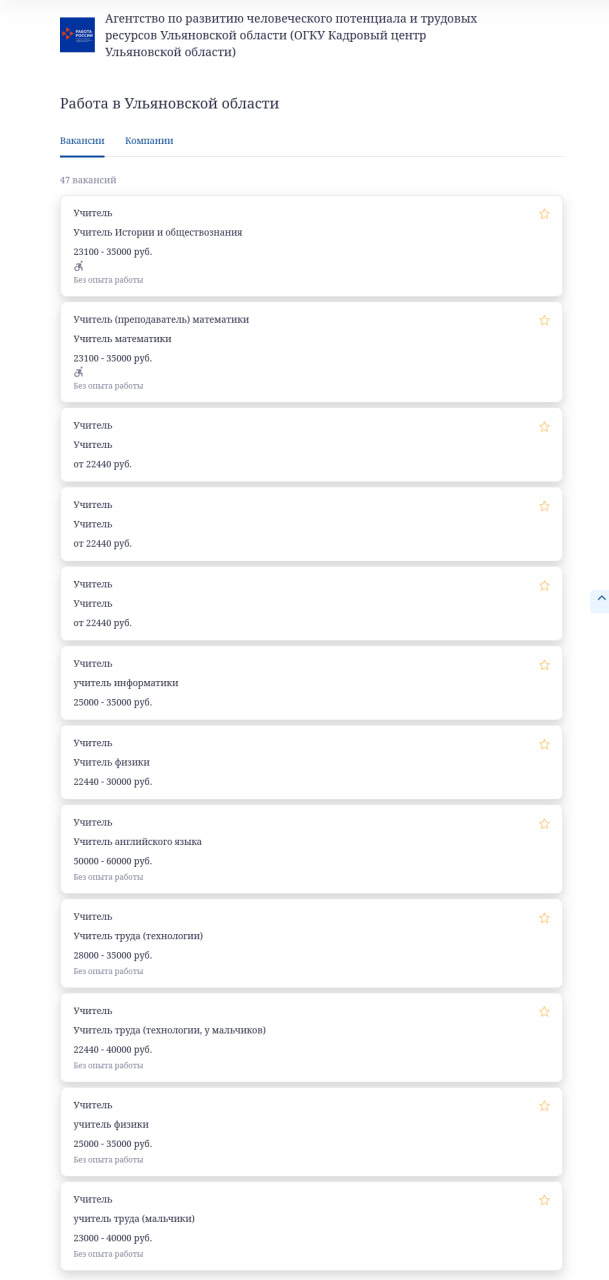Click the scroll-to-top chevron button
Screen dimensions: 609x1280
pyautogui.click(x=601, y=599)
